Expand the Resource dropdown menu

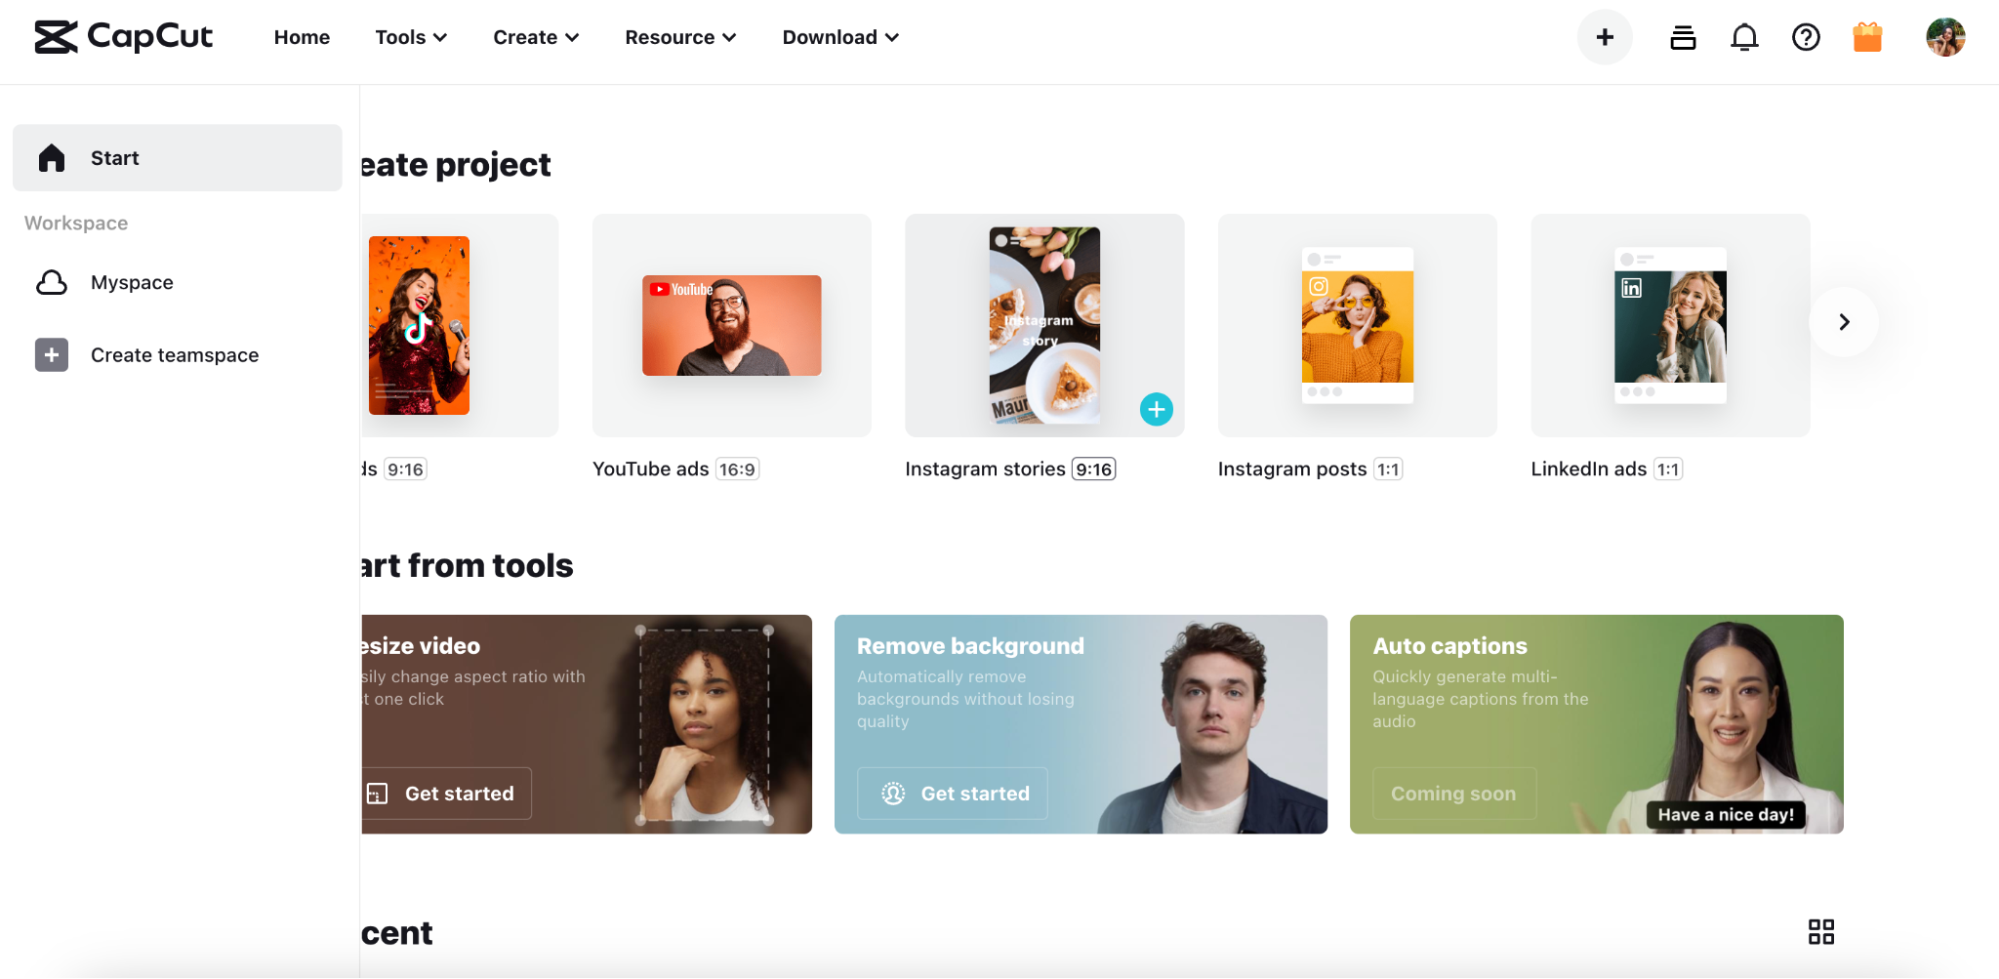tap(681, 37)
